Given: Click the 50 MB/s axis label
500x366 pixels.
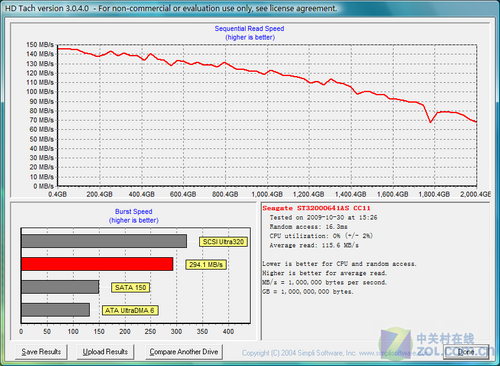Looking at the screenshot, I should pos(42,139).
